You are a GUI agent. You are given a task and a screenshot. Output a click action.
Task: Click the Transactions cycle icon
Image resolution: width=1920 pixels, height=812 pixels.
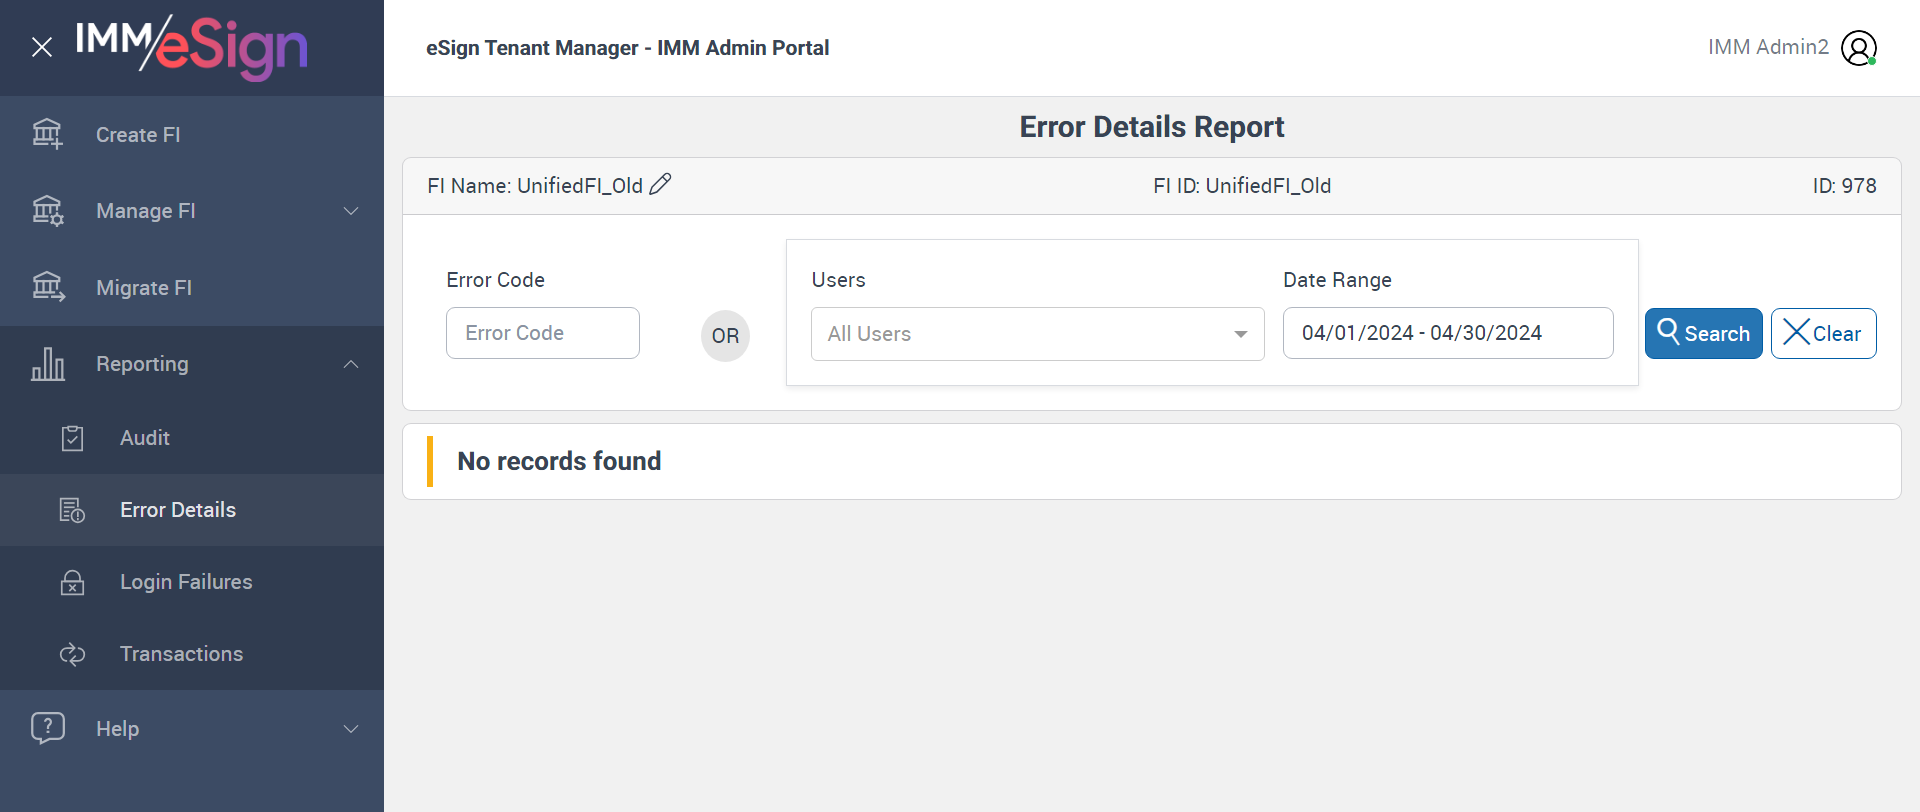tap(72, 654)
